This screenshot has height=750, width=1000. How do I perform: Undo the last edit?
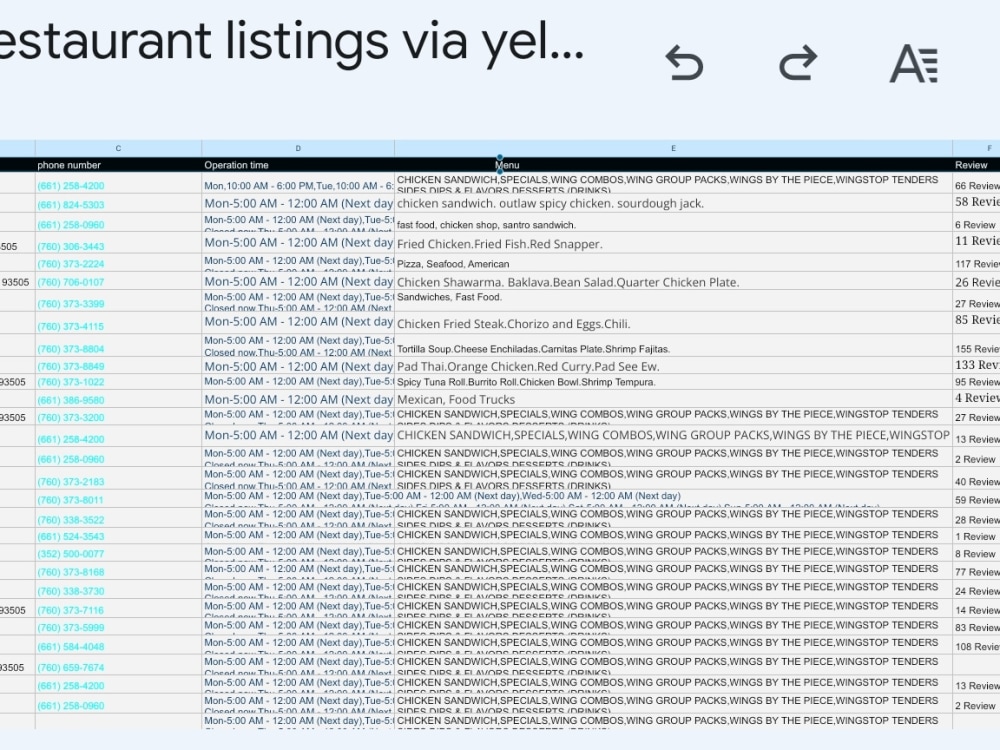click(x=684, y=63)
